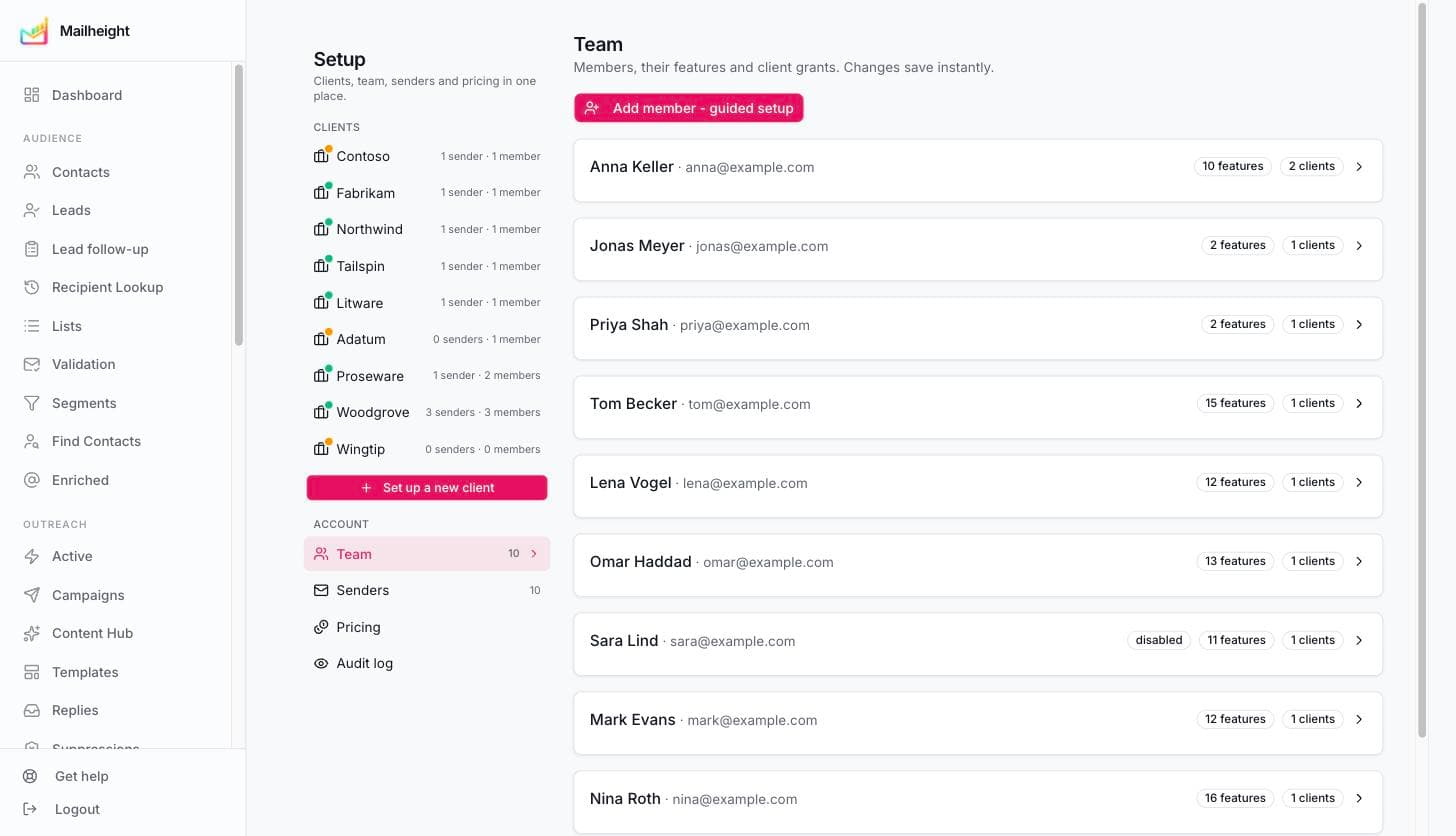Click the Senders envelope icon

pyautogui.click(x=321, y=590)
